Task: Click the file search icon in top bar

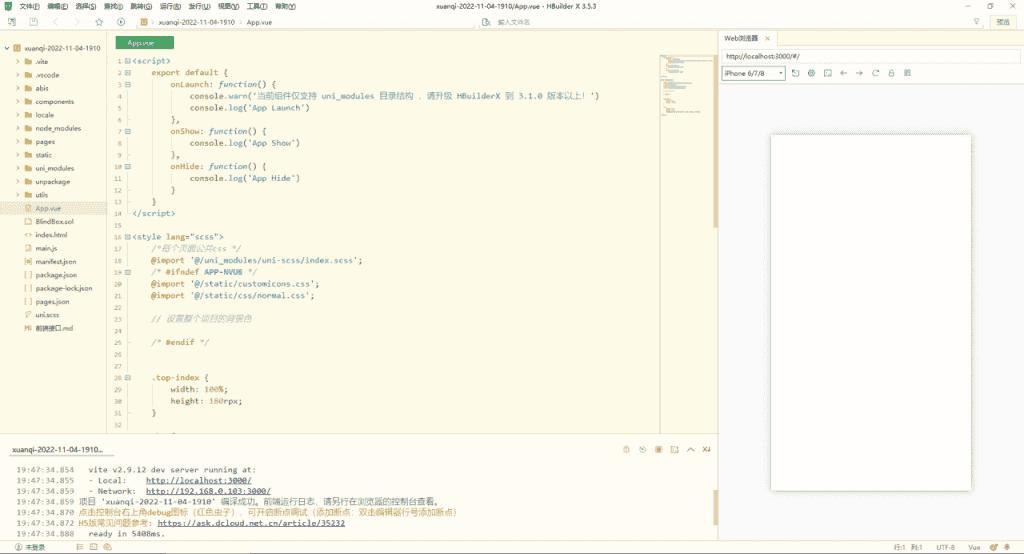Action: coord(486,22)
